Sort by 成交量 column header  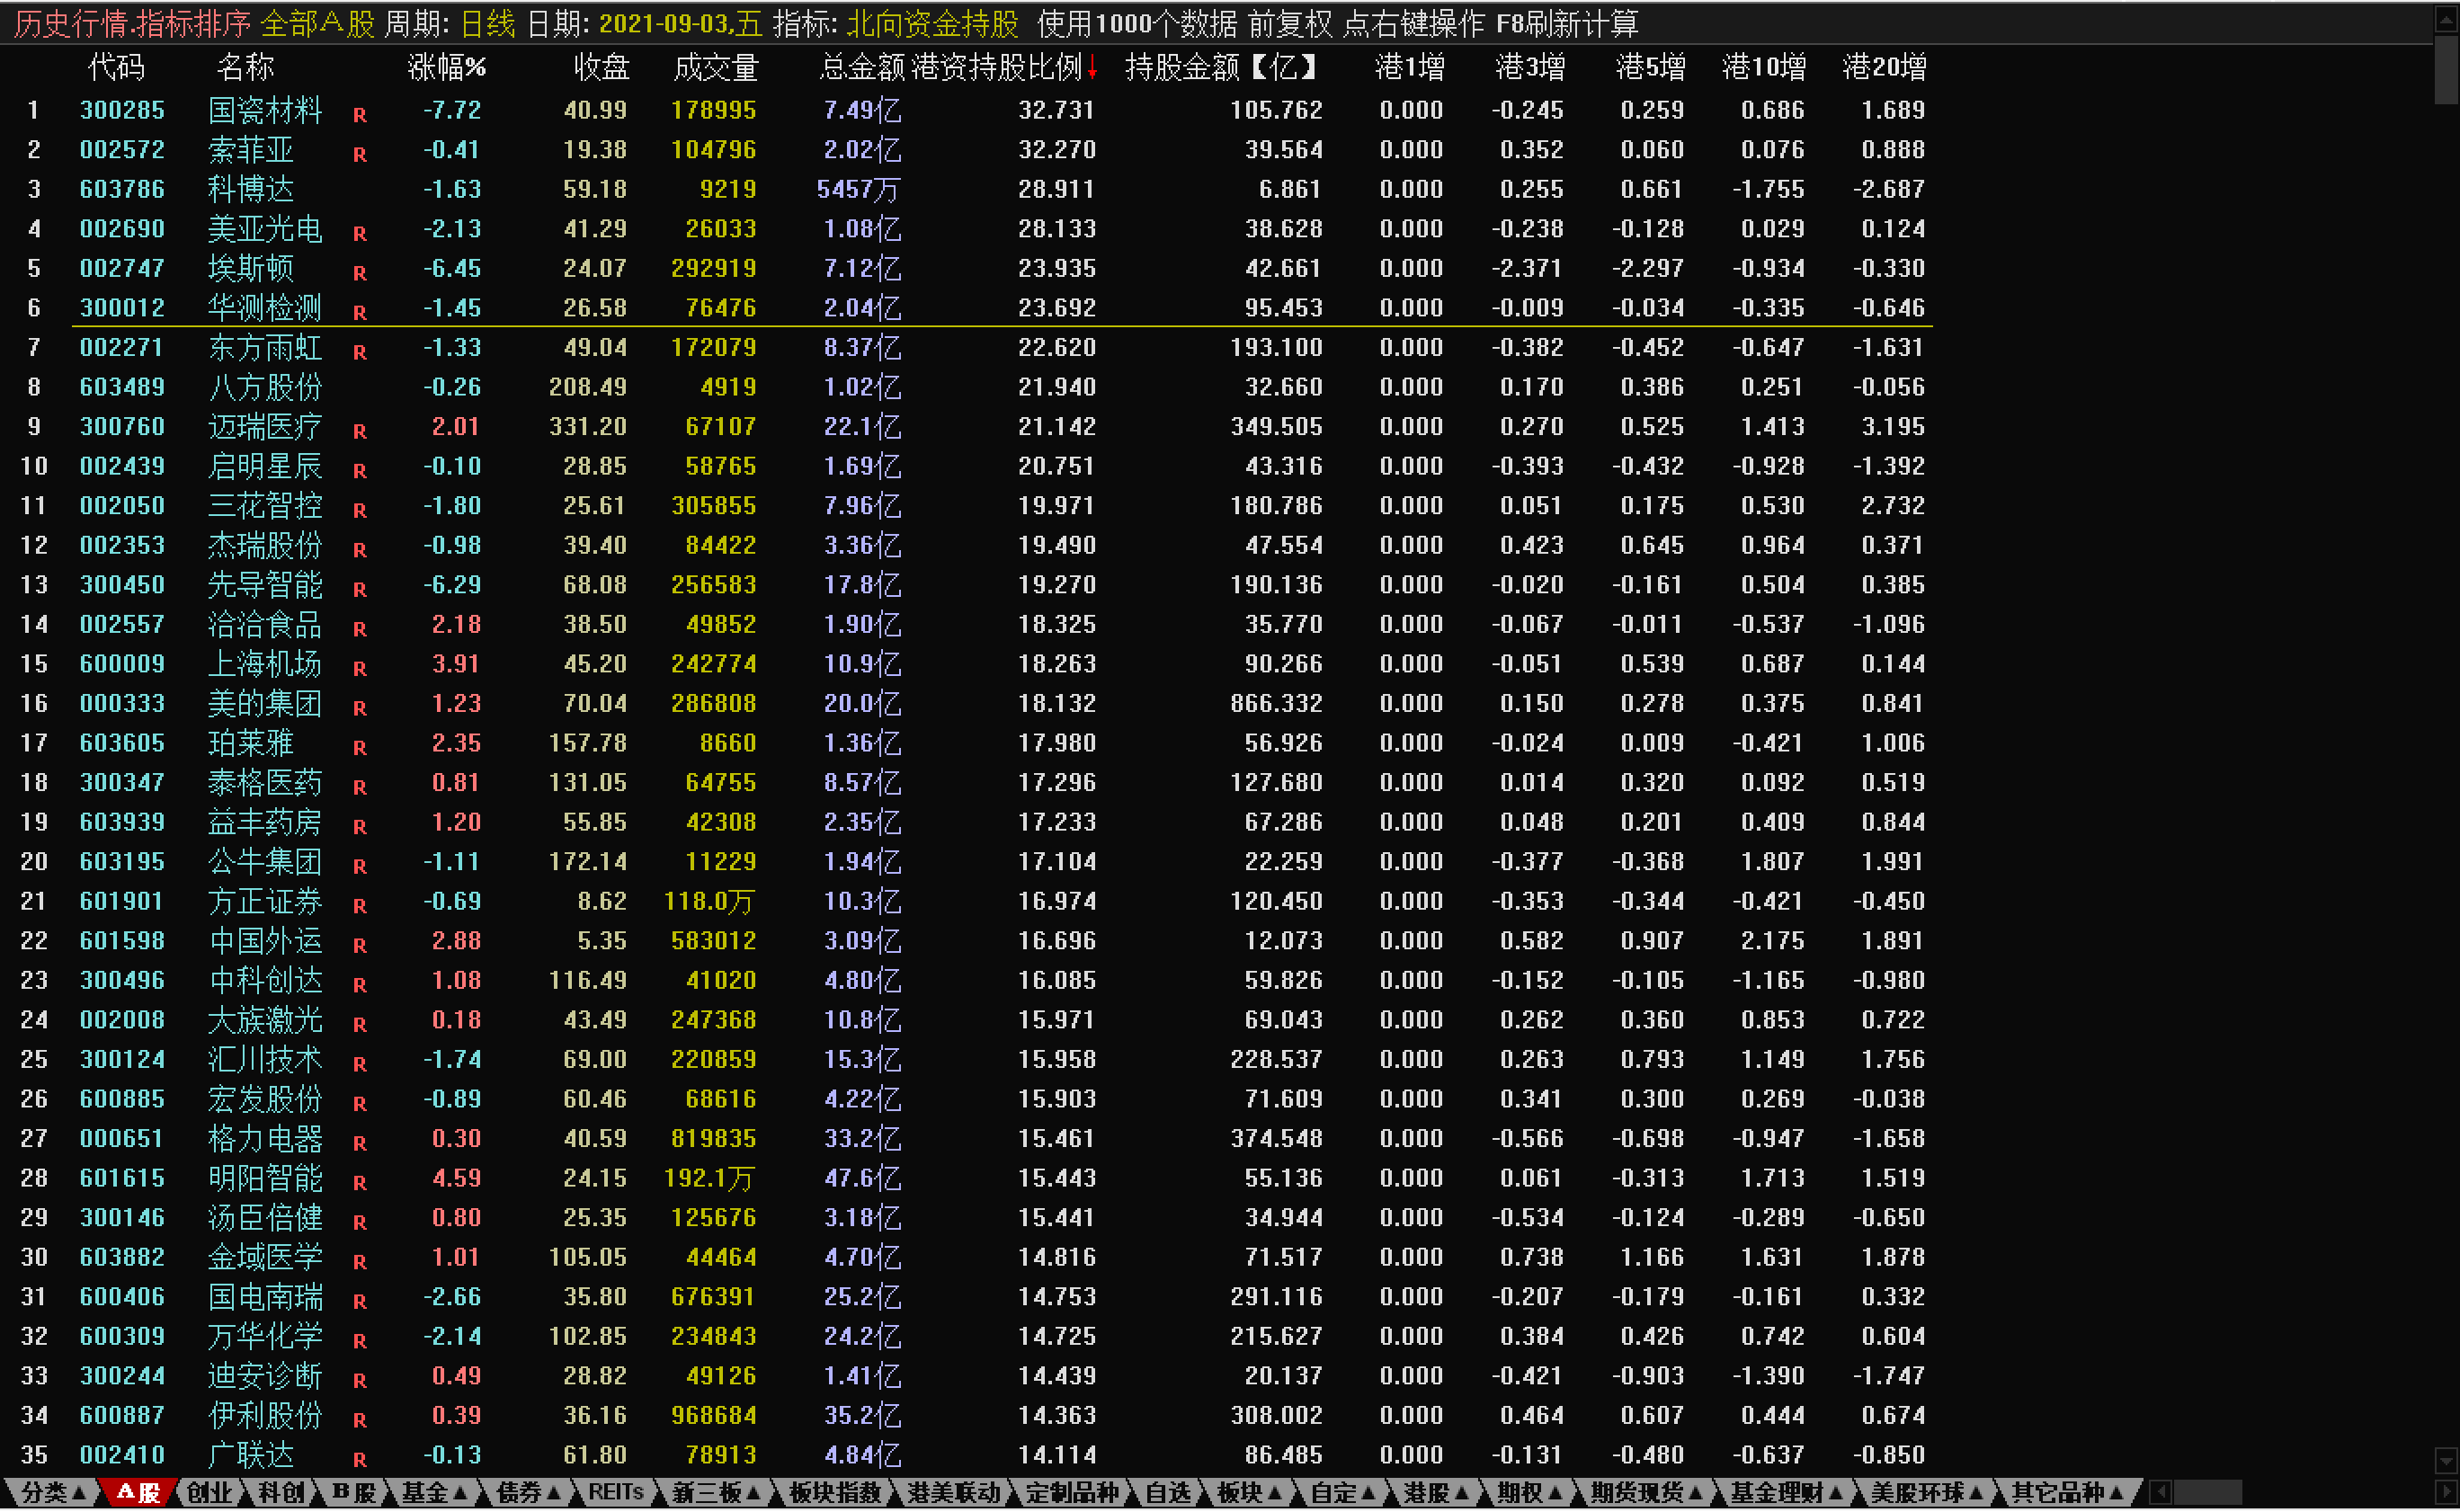point(715,68)
